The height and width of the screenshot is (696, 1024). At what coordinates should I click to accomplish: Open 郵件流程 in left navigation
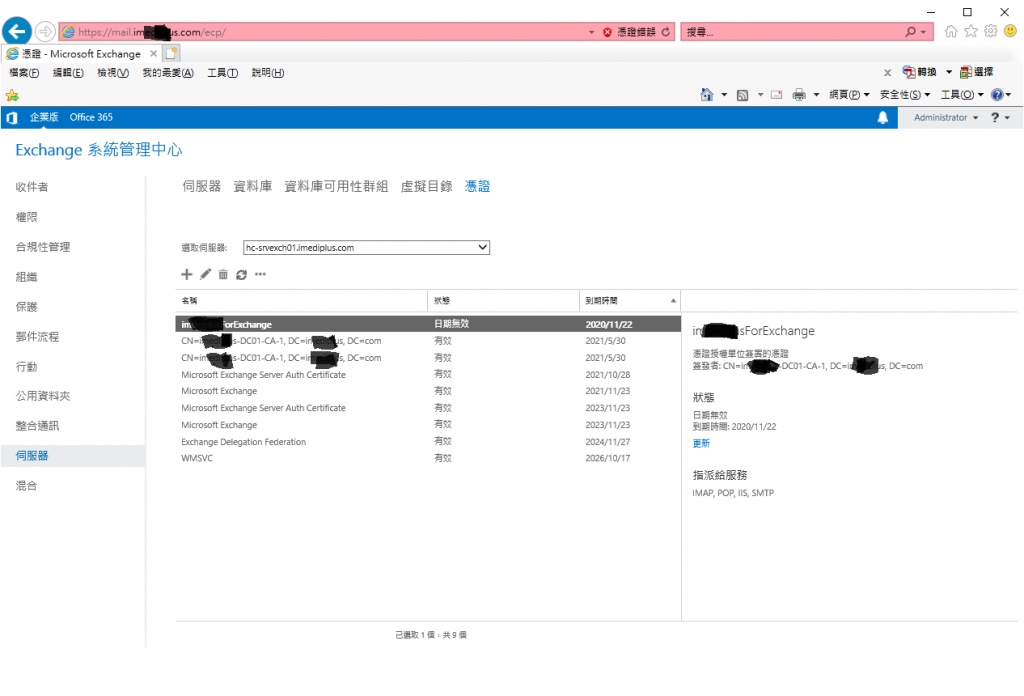click(x=37, y=337)
